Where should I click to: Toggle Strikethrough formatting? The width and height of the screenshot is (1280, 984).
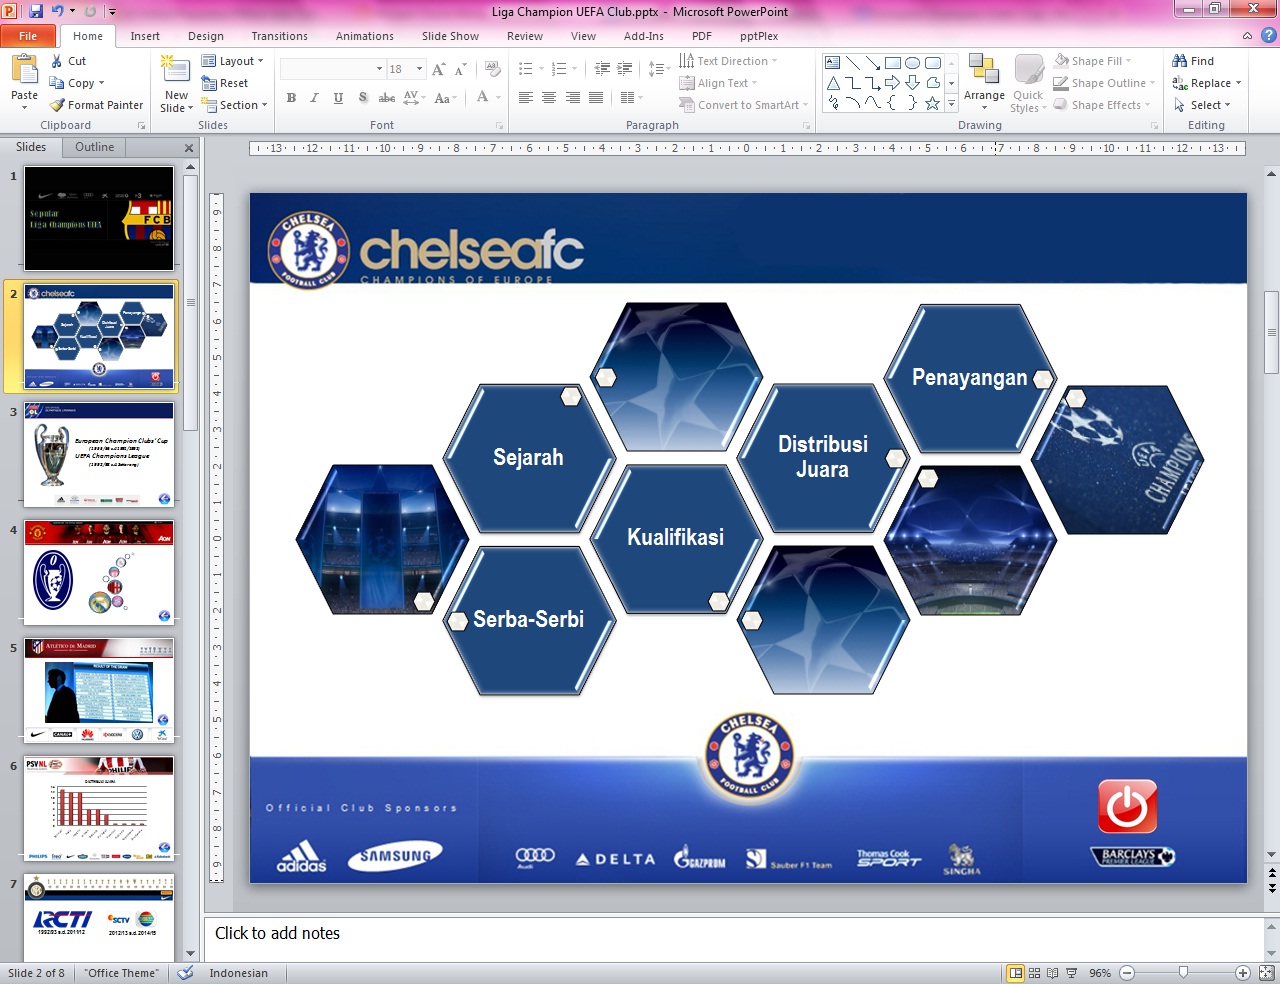click(386, 98)
